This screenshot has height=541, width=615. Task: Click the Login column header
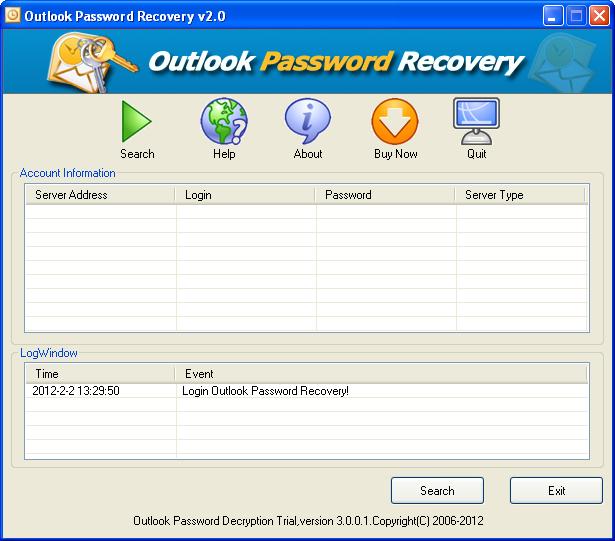pyautogui.click(x=246, y=195)
